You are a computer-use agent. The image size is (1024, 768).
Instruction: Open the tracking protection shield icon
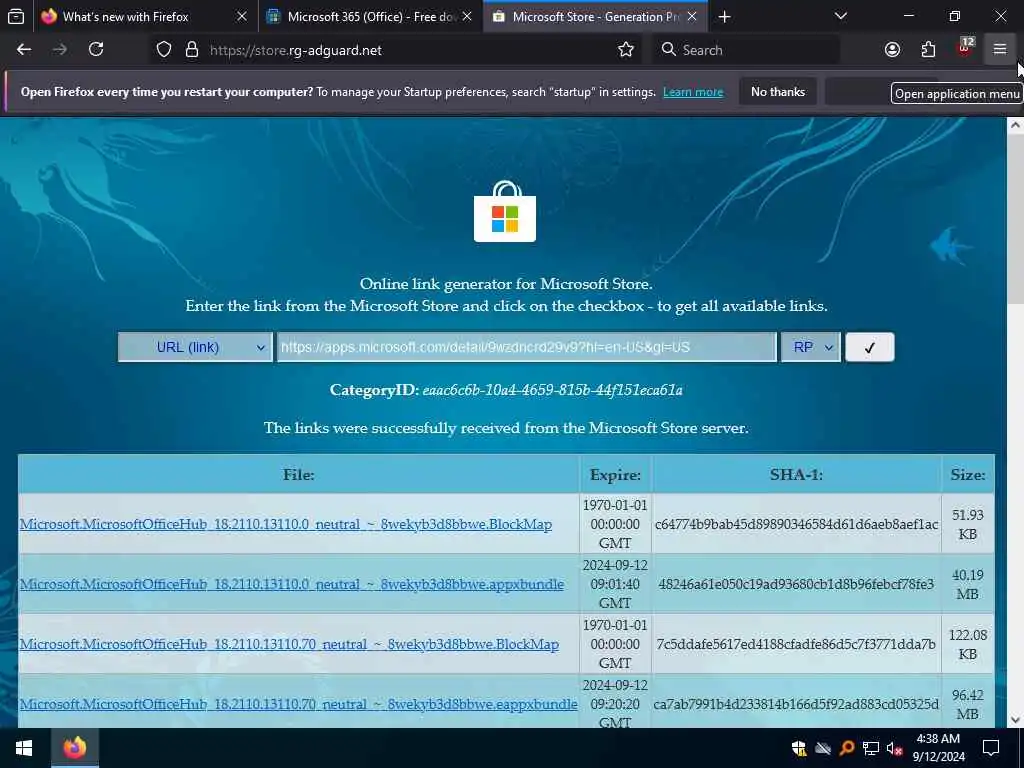[x=164, y=50]
